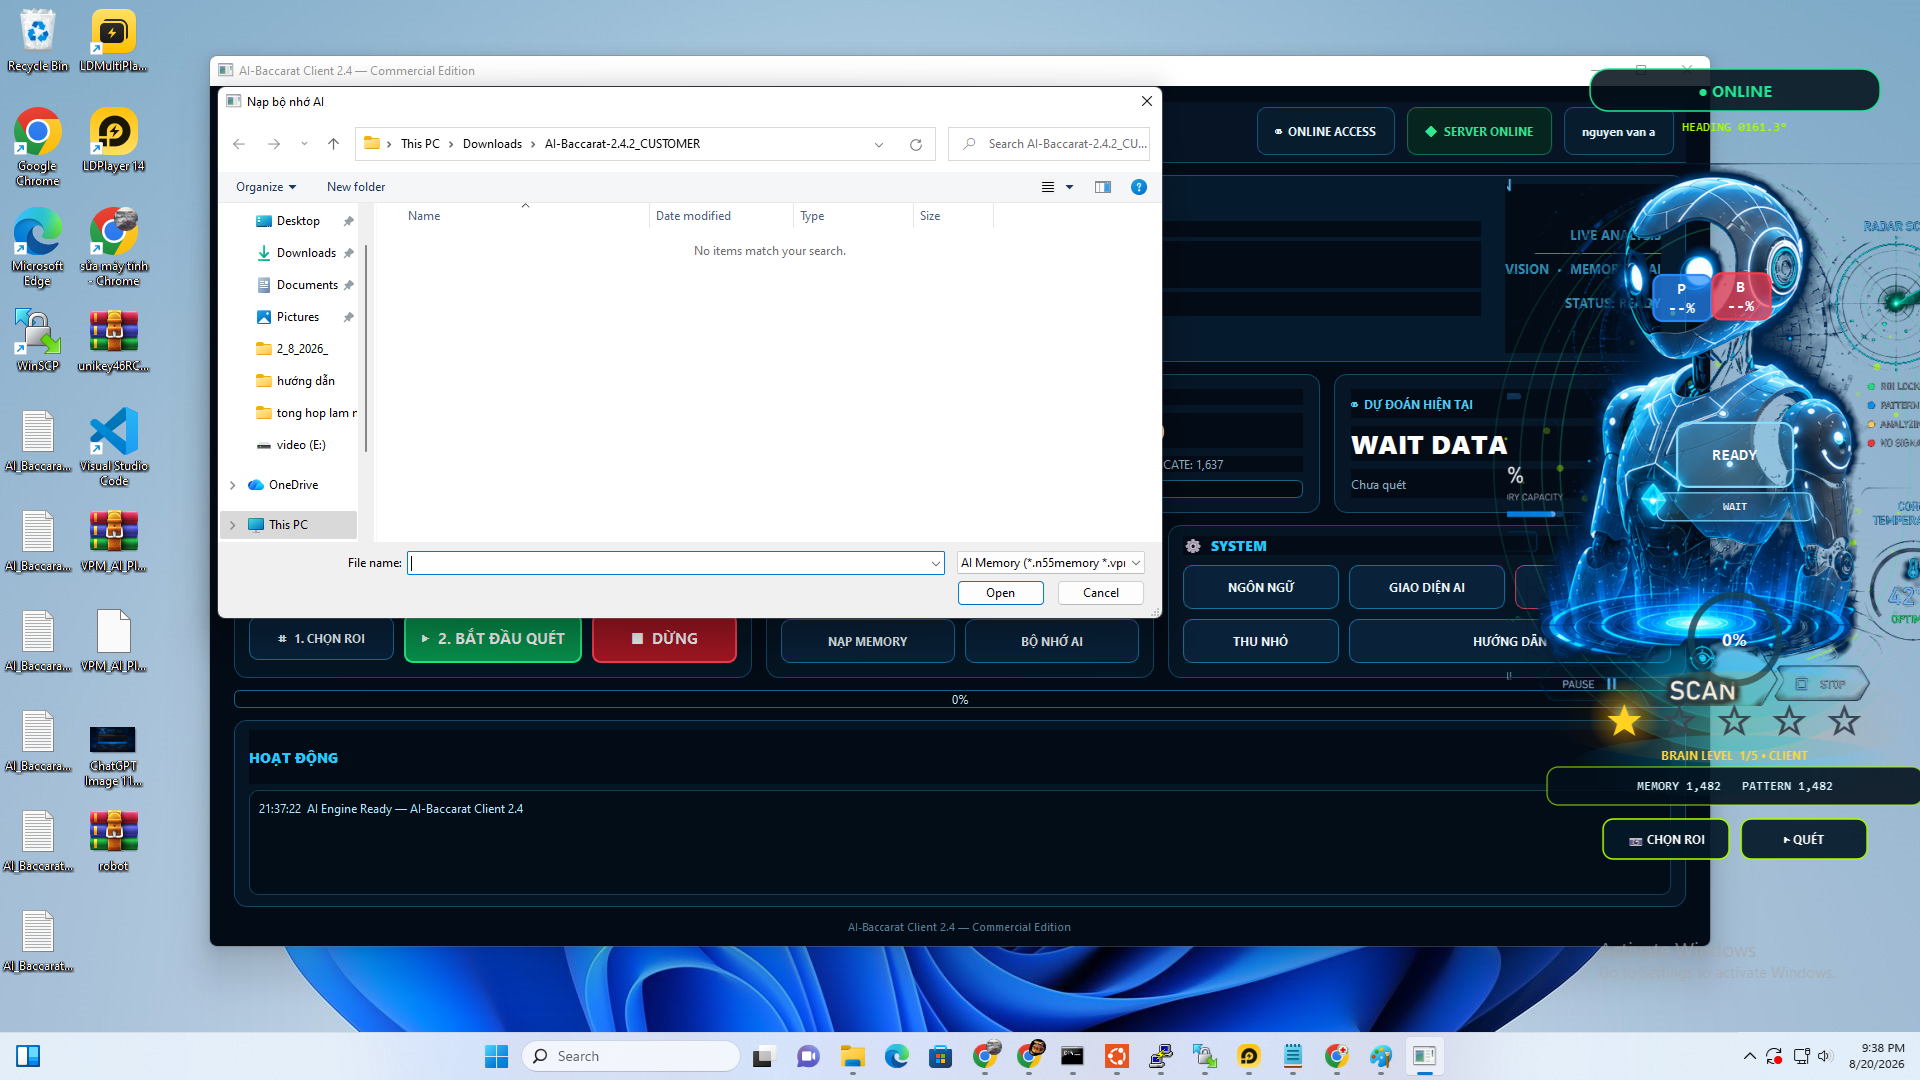Click the Windows Start button

point(496,1056)
